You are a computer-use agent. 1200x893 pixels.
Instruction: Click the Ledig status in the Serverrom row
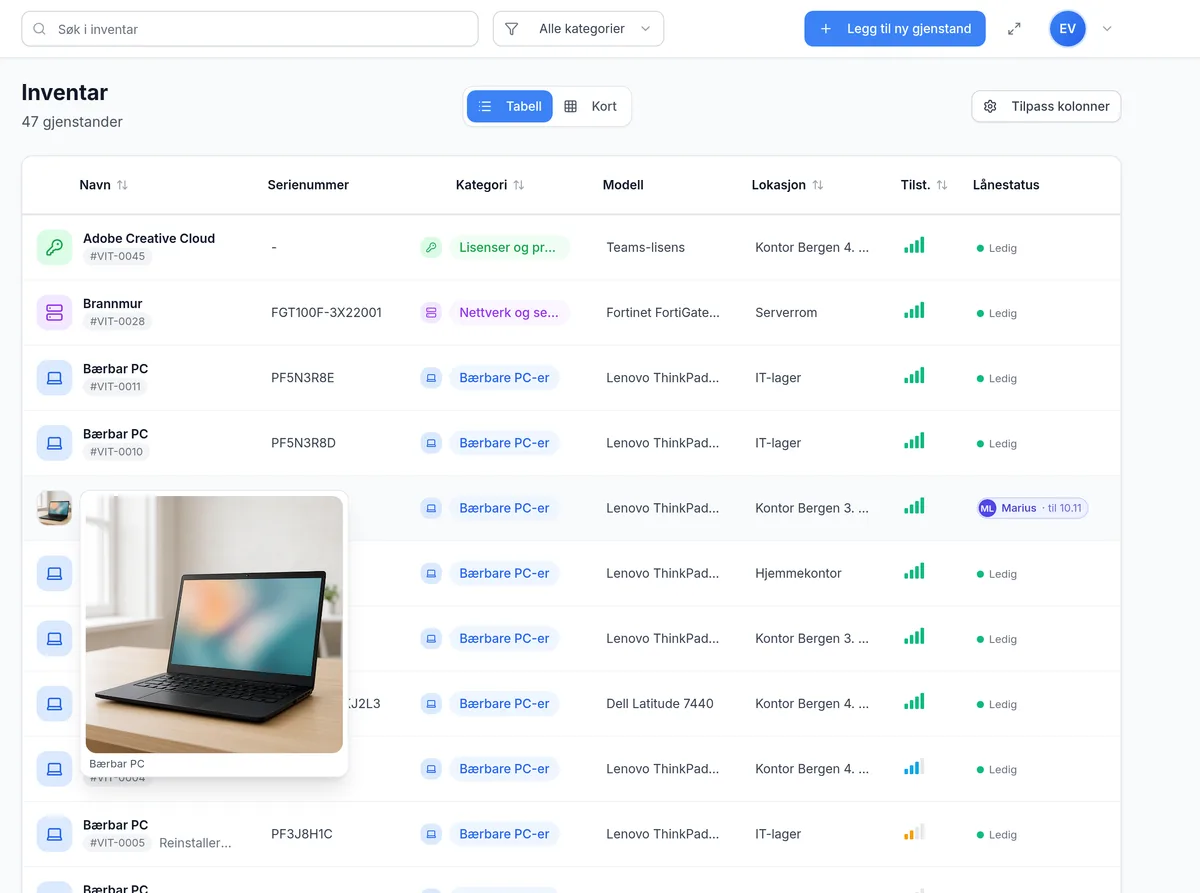997,313
